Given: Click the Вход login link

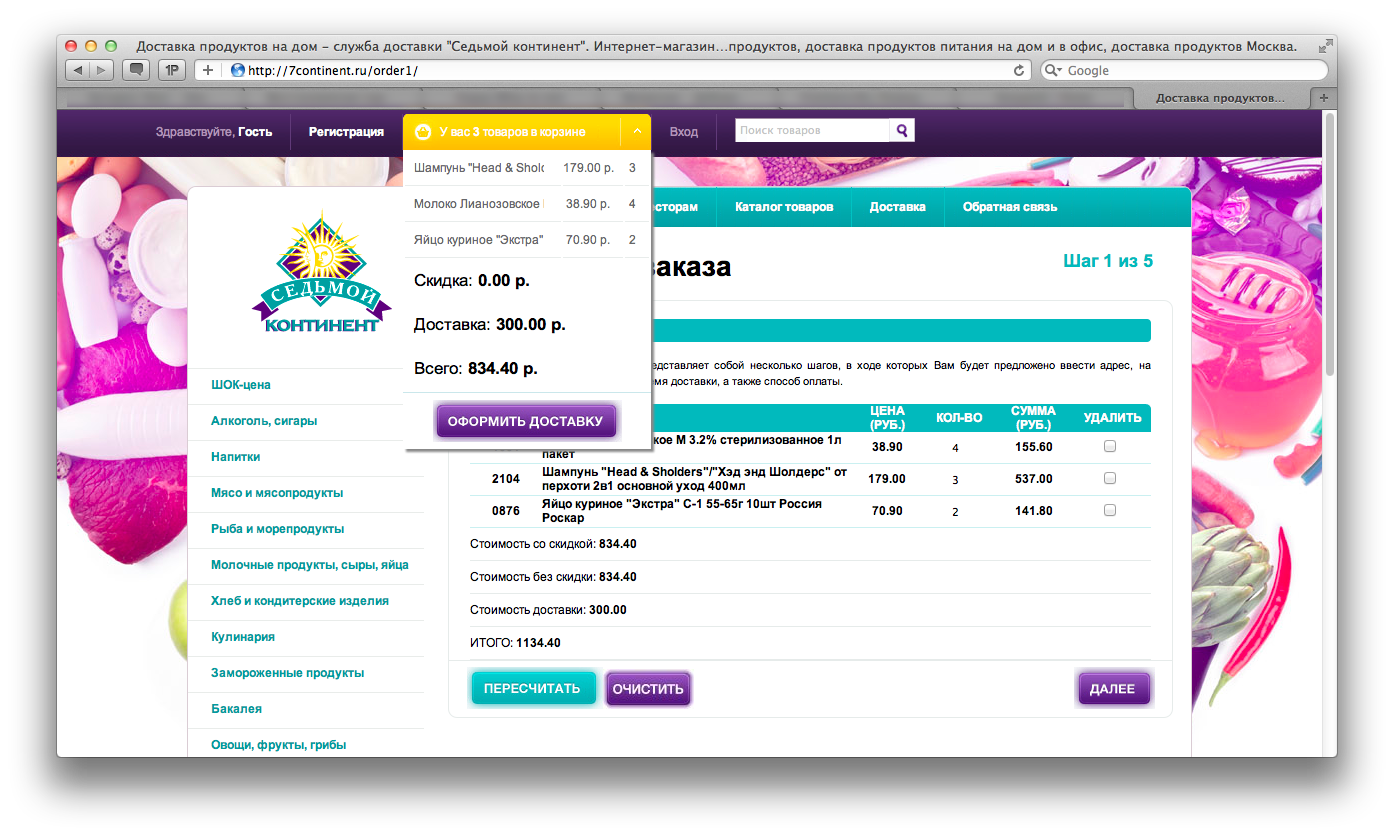Looking at the screenshot, I should [x=684, y=132].
